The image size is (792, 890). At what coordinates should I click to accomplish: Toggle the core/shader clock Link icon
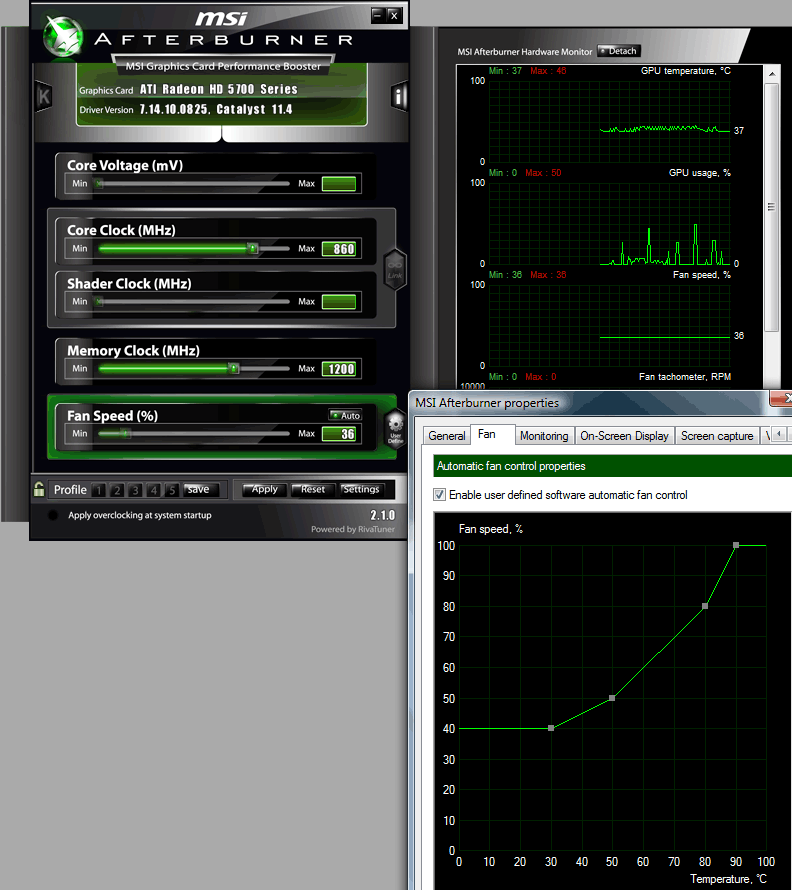coord(395,269)
